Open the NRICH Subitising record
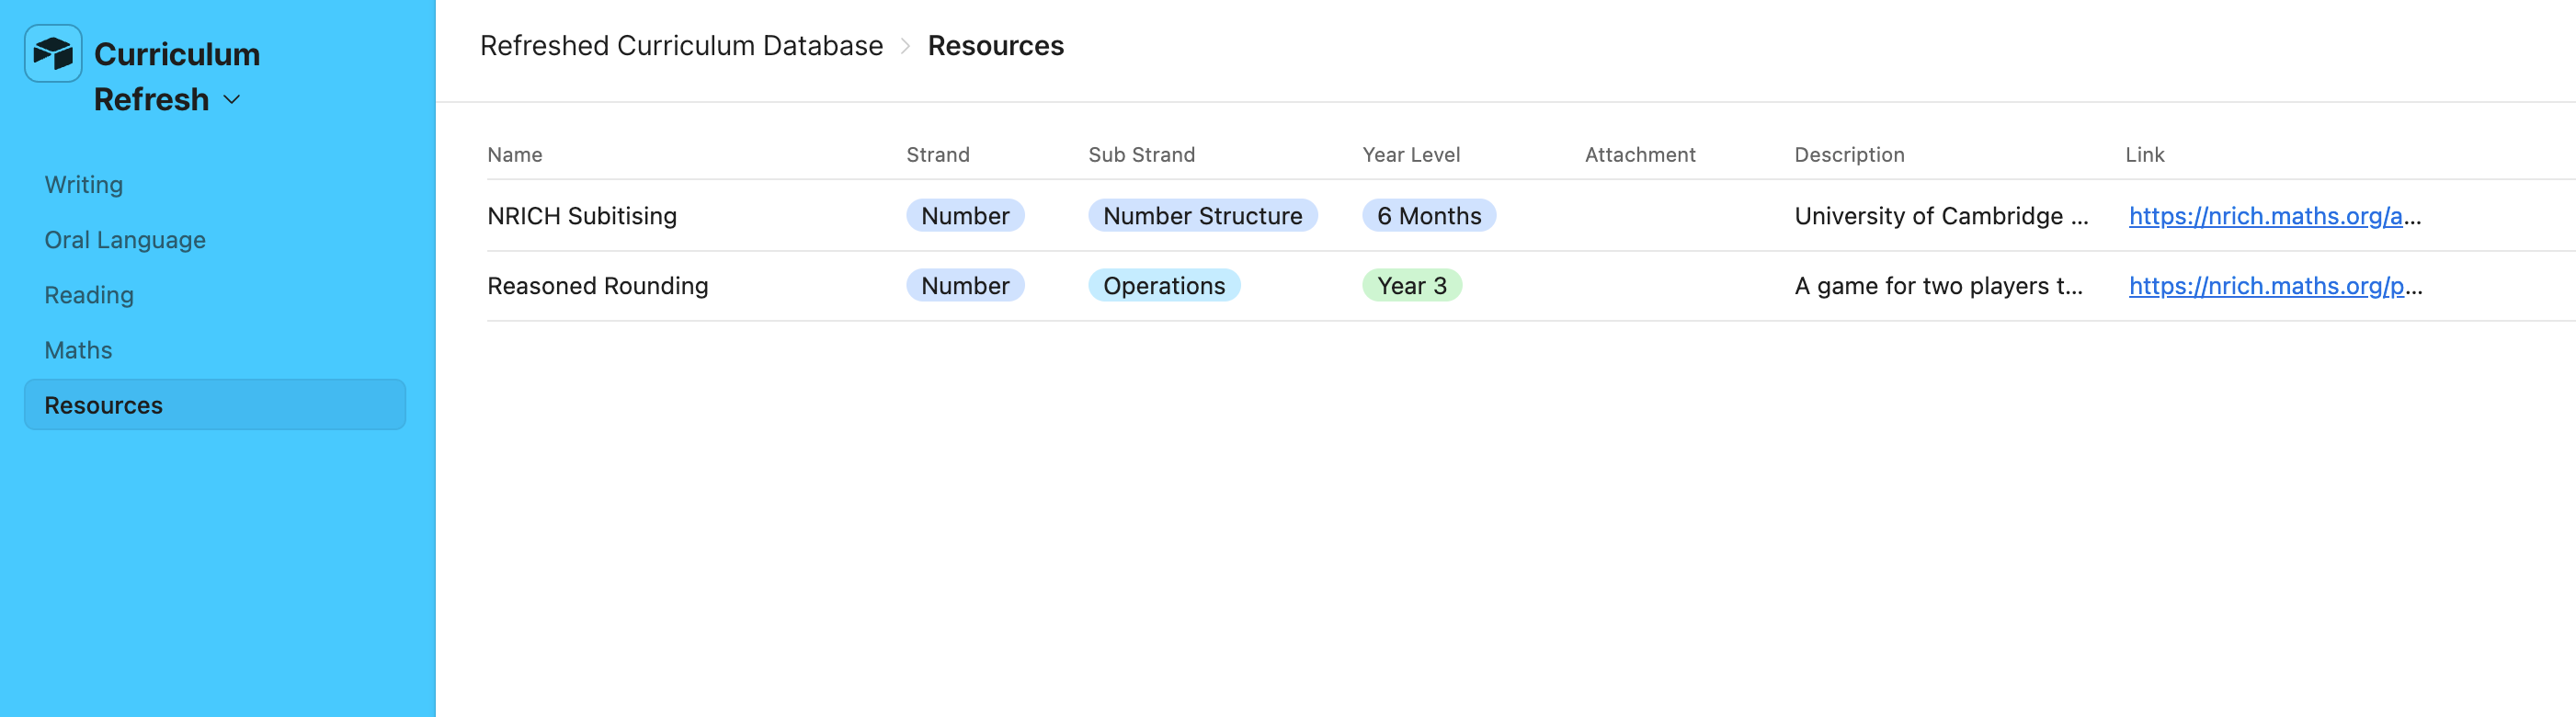This screenshot has height=717, width=2576. tap(582, 216)
